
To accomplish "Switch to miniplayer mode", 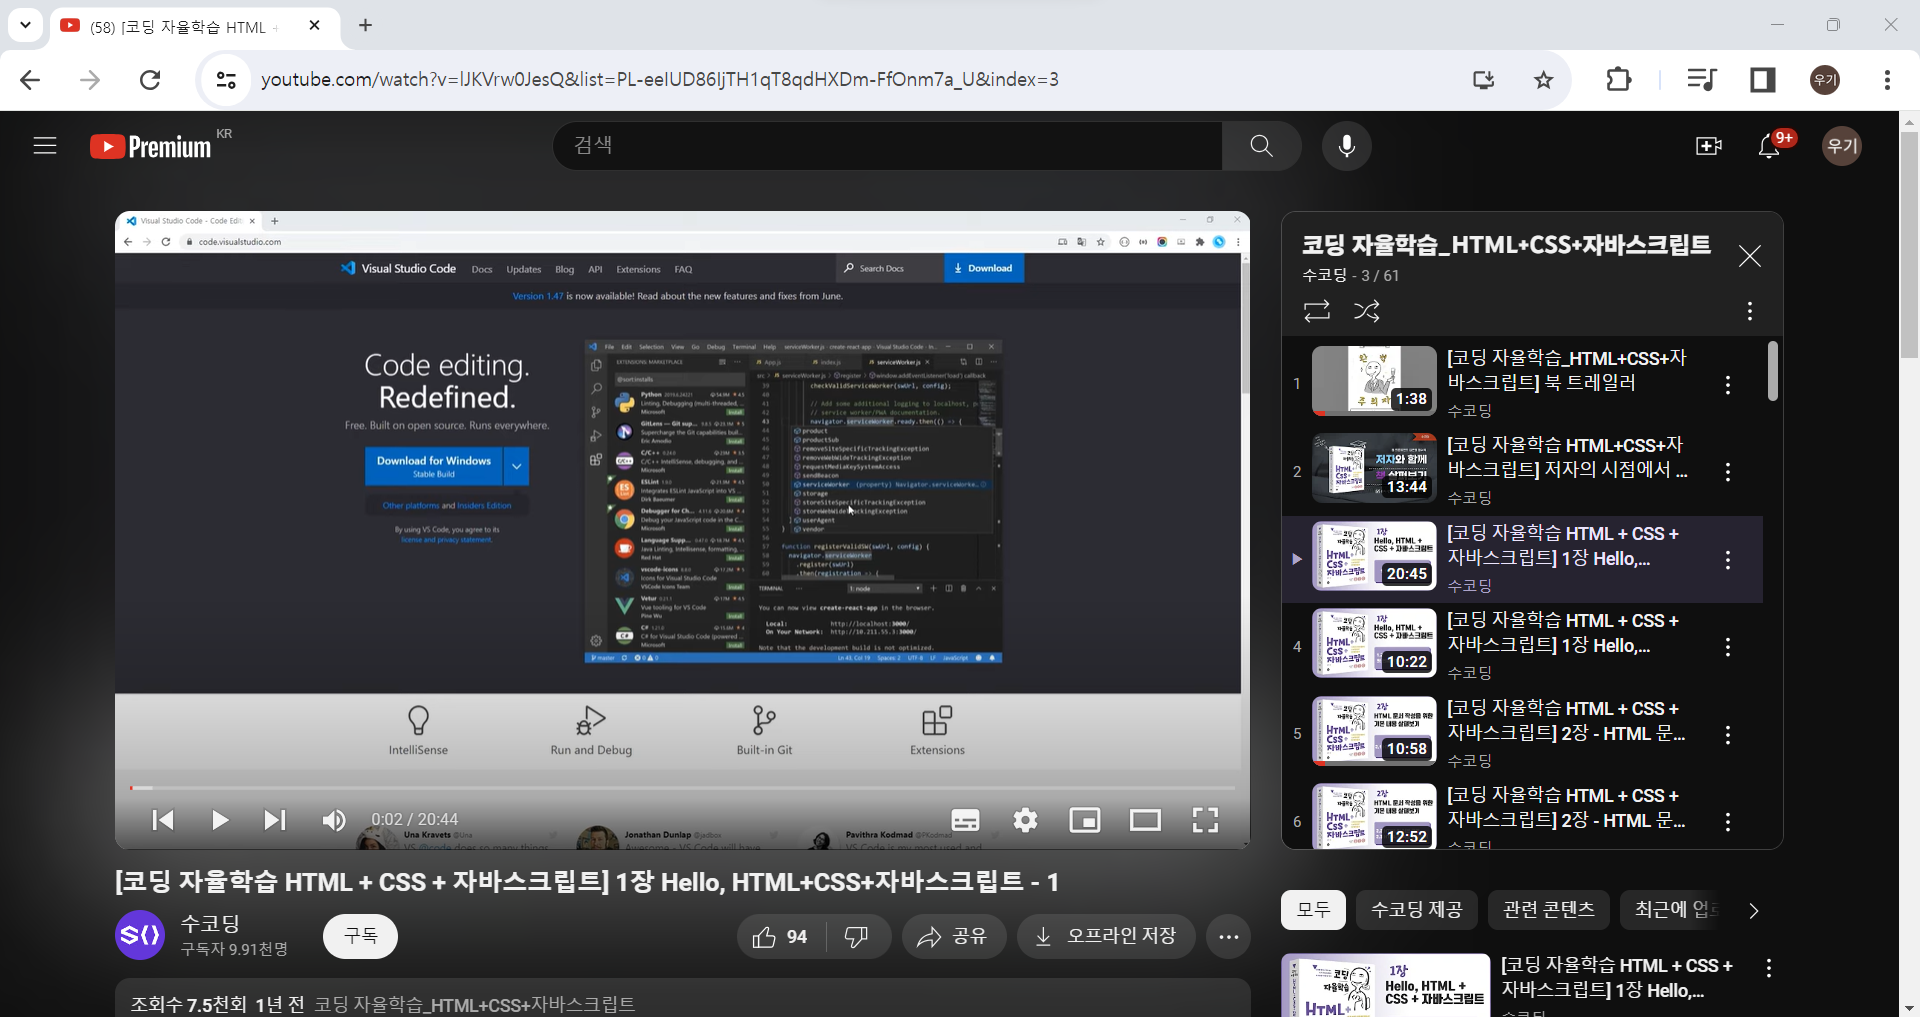I will point(1085,820).
